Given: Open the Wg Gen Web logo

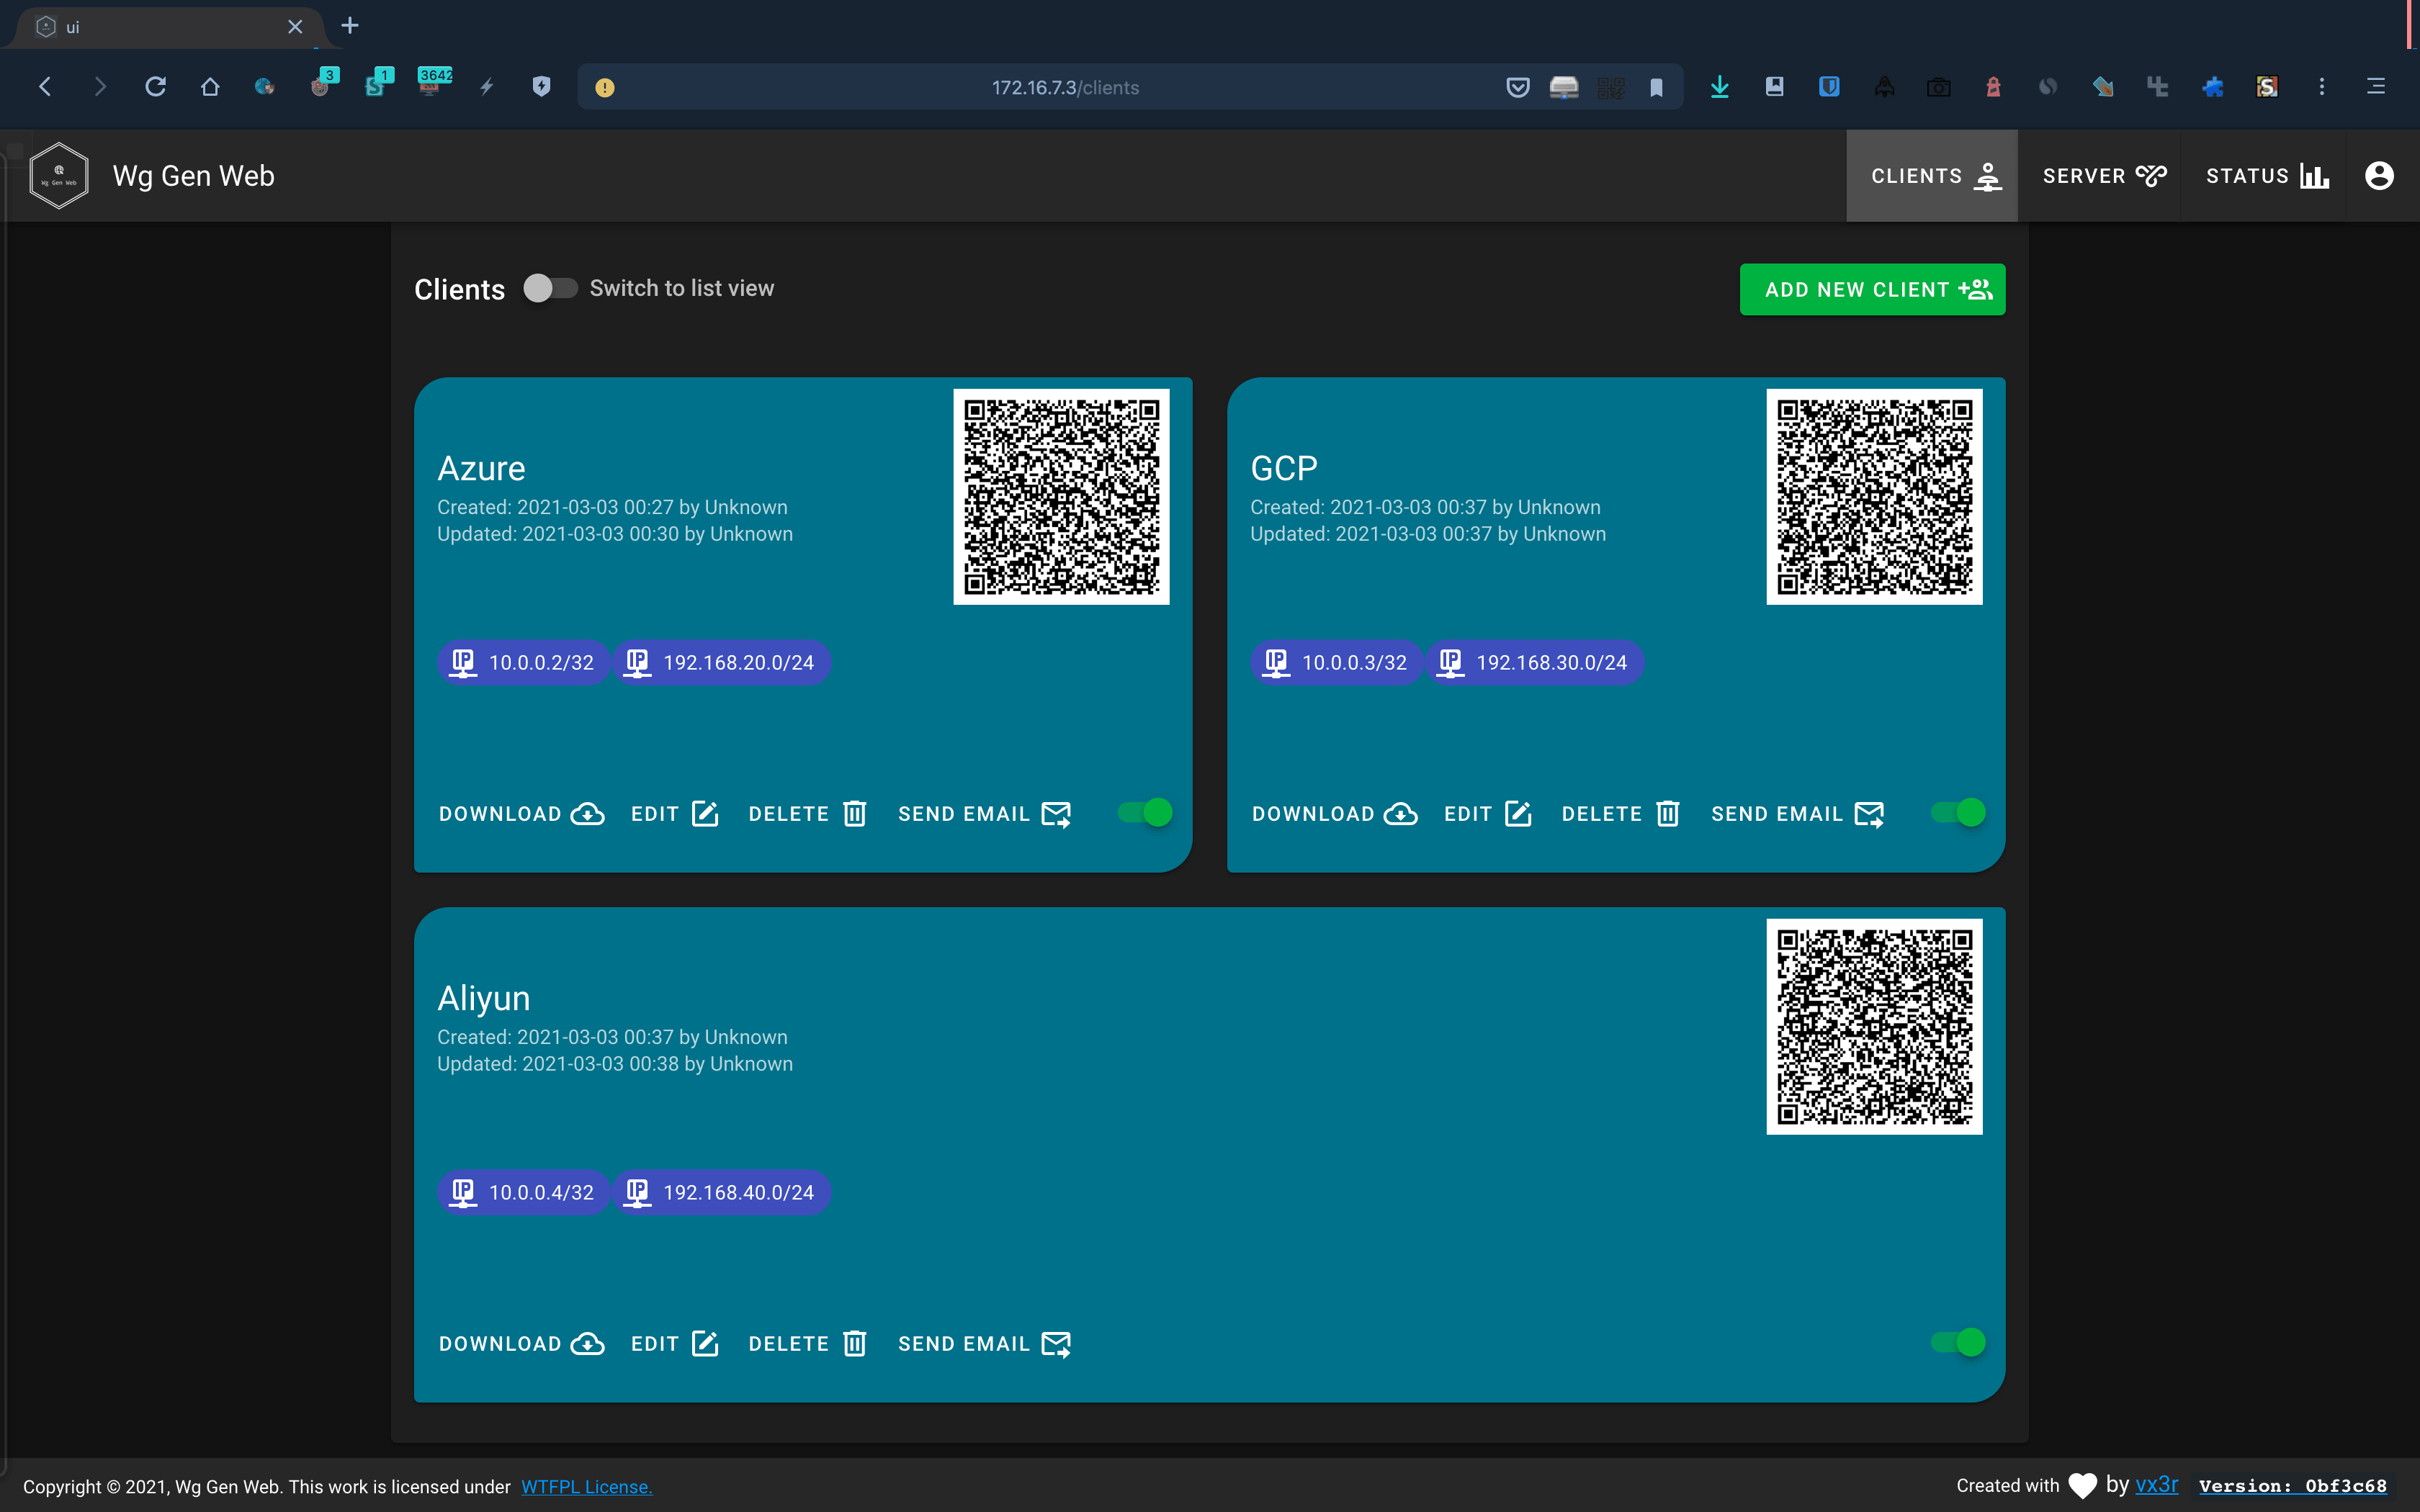Looking at the screenshot, I should pyautogui.click(x=59, y=175).
